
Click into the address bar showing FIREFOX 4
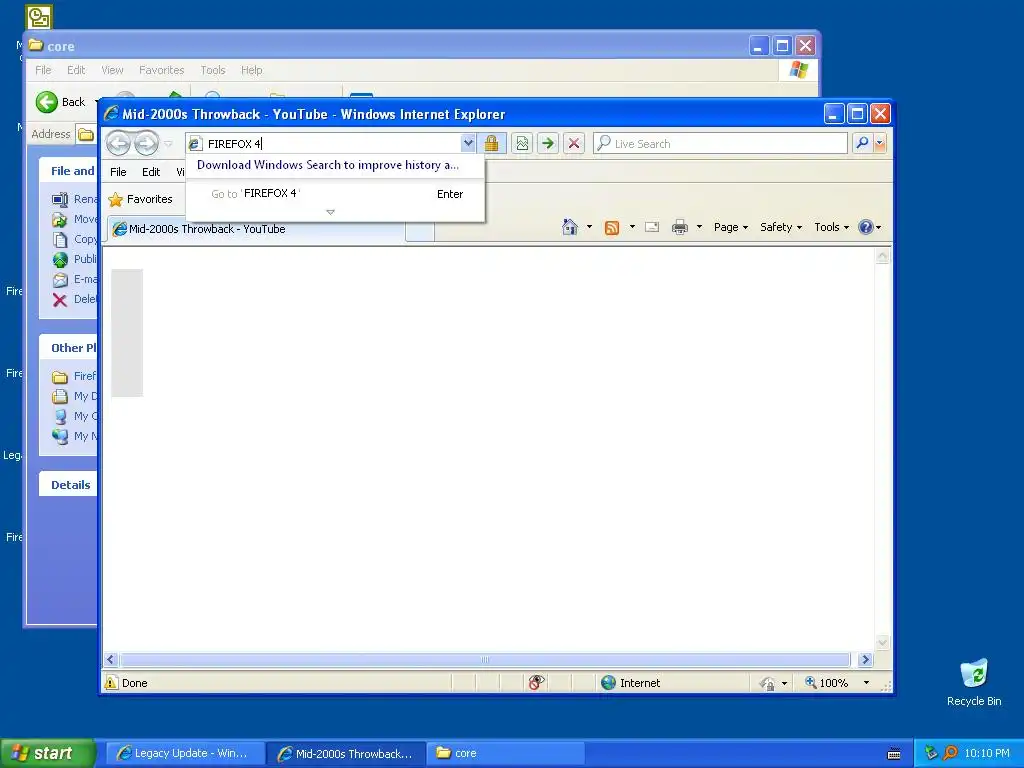coord(333,144)
